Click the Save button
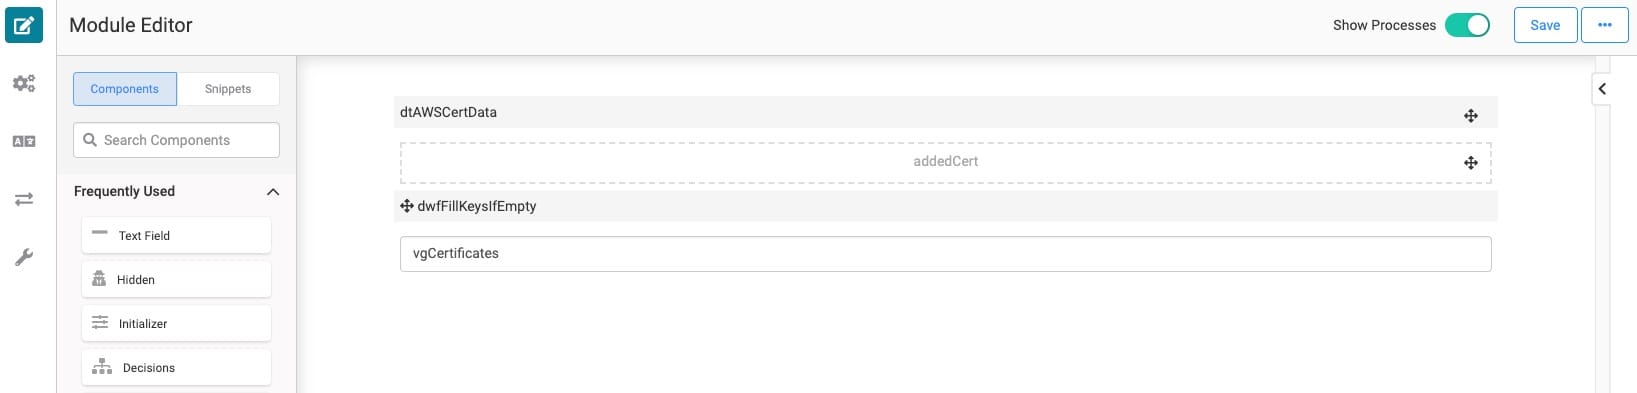The image size is (1637, 393). click(x=1545, y=25)
